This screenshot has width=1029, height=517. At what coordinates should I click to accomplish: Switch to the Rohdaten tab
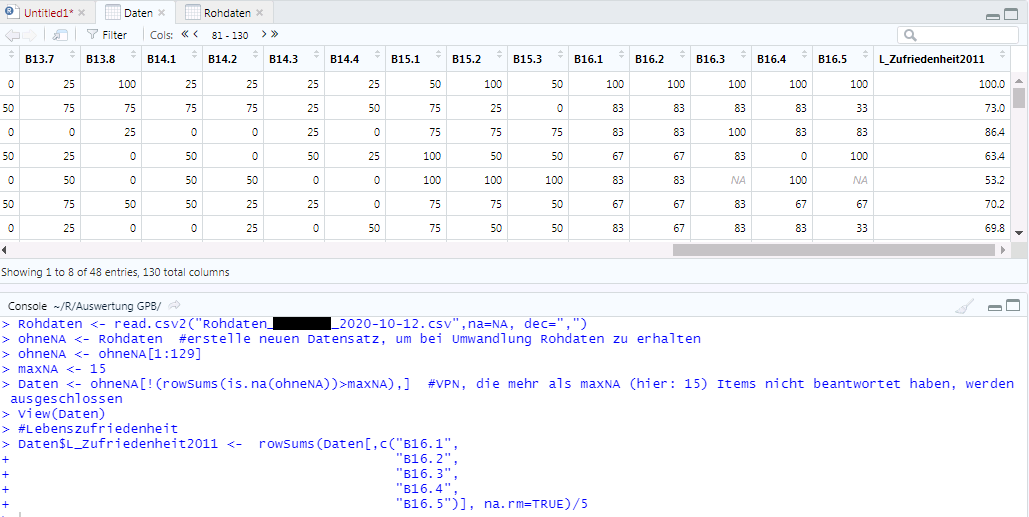[227, 13]
